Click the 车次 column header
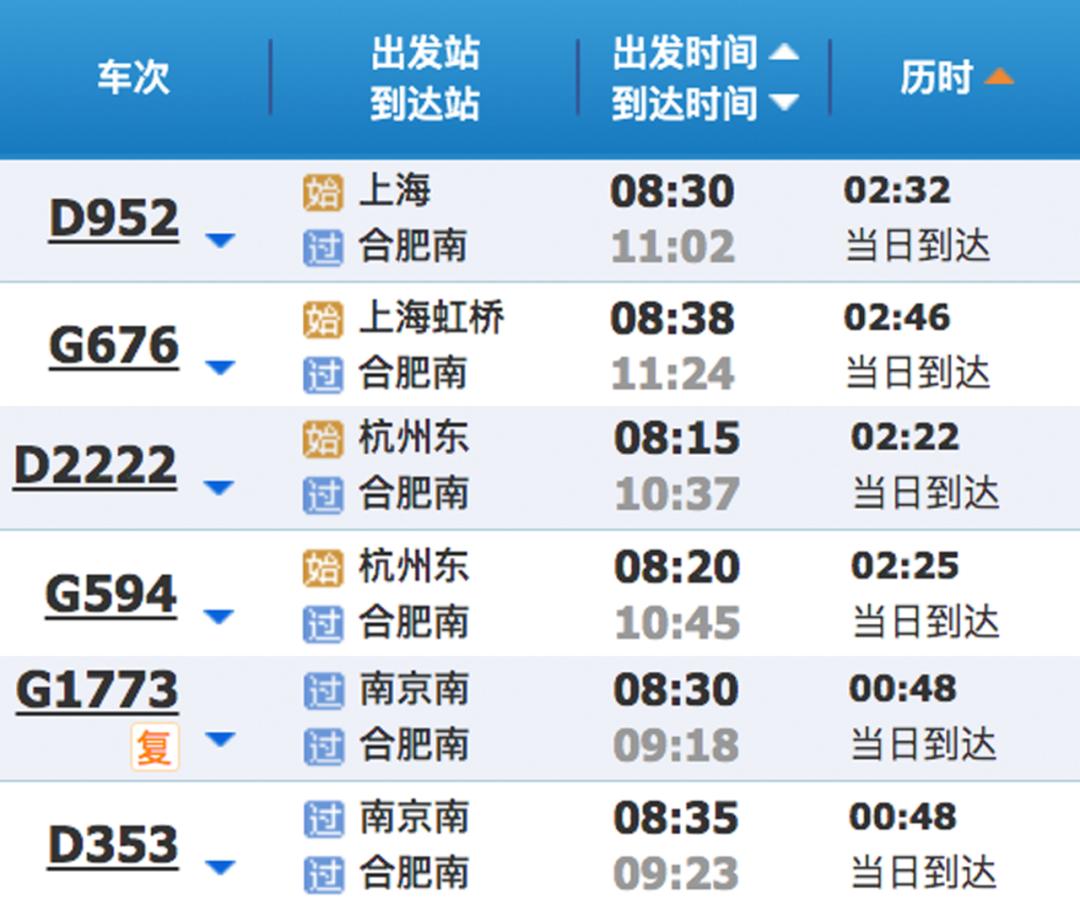This screenshot has height=905, width=1080. click(x=134, y=77)
